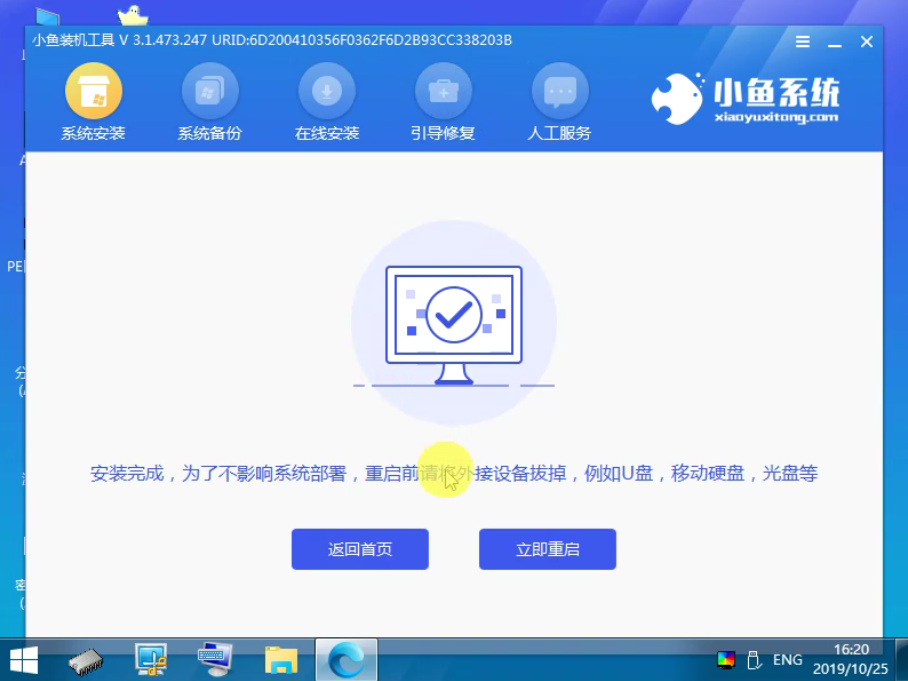Open the Windows Start menu

22,660
